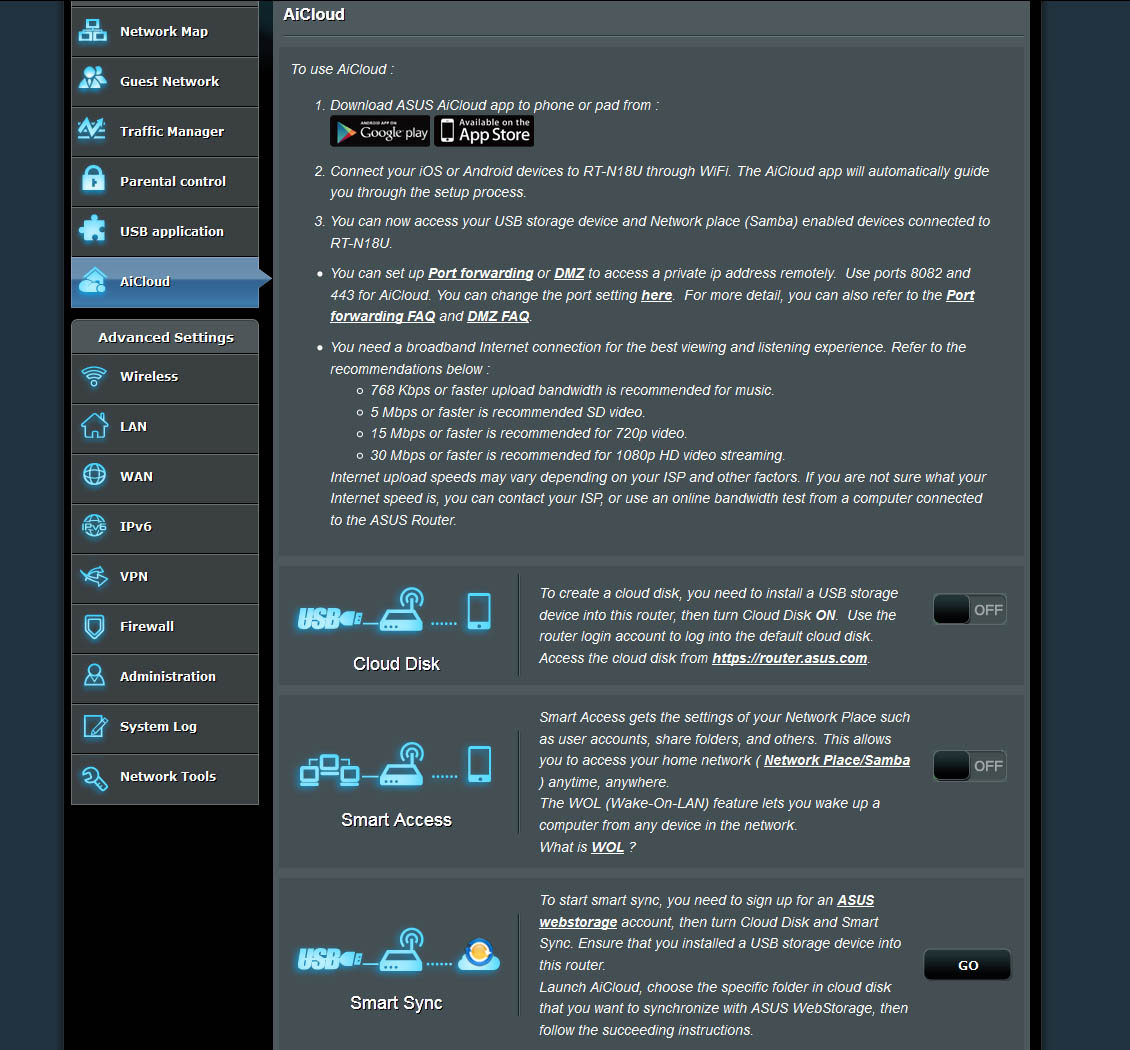Click the System Log notepad icon
The height and width of the screenshot is (1050, 1130).
(94, 726)
